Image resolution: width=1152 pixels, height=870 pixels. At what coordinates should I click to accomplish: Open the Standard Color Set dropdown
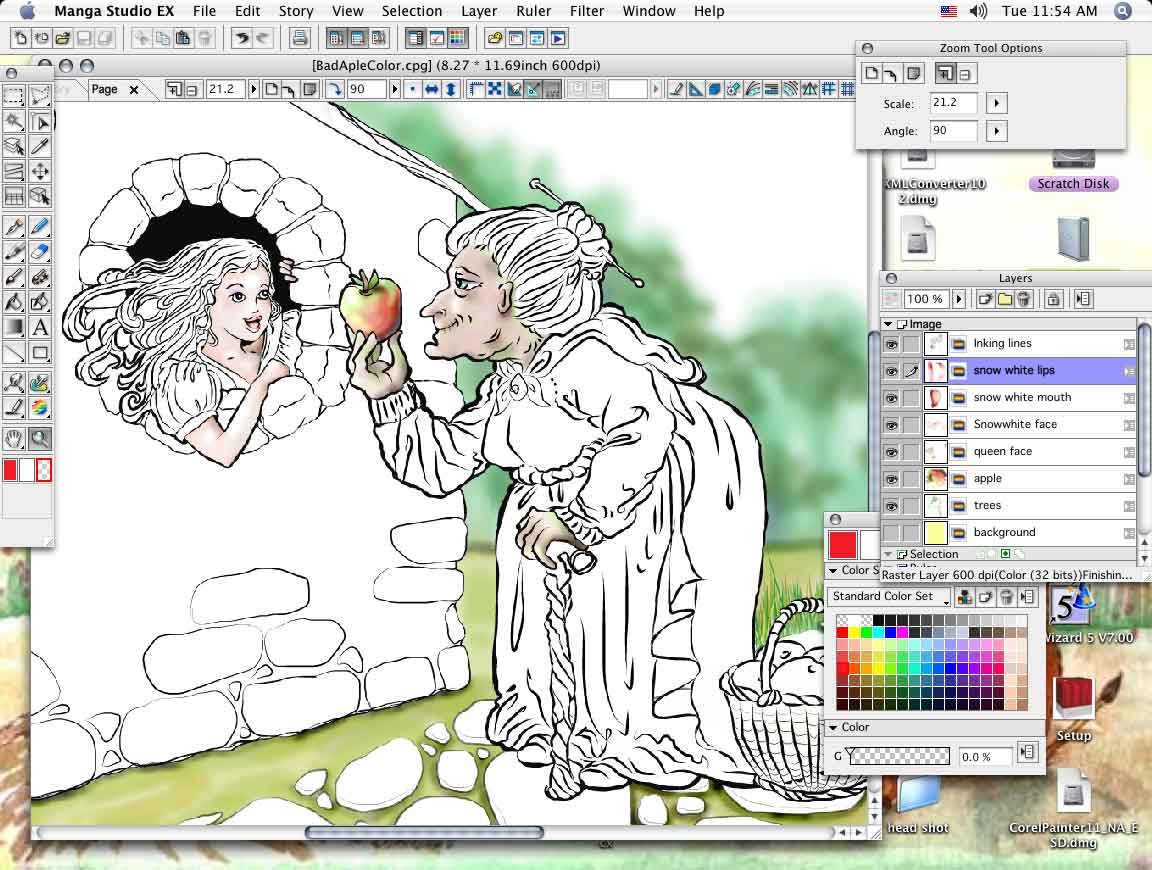(888, 597)
